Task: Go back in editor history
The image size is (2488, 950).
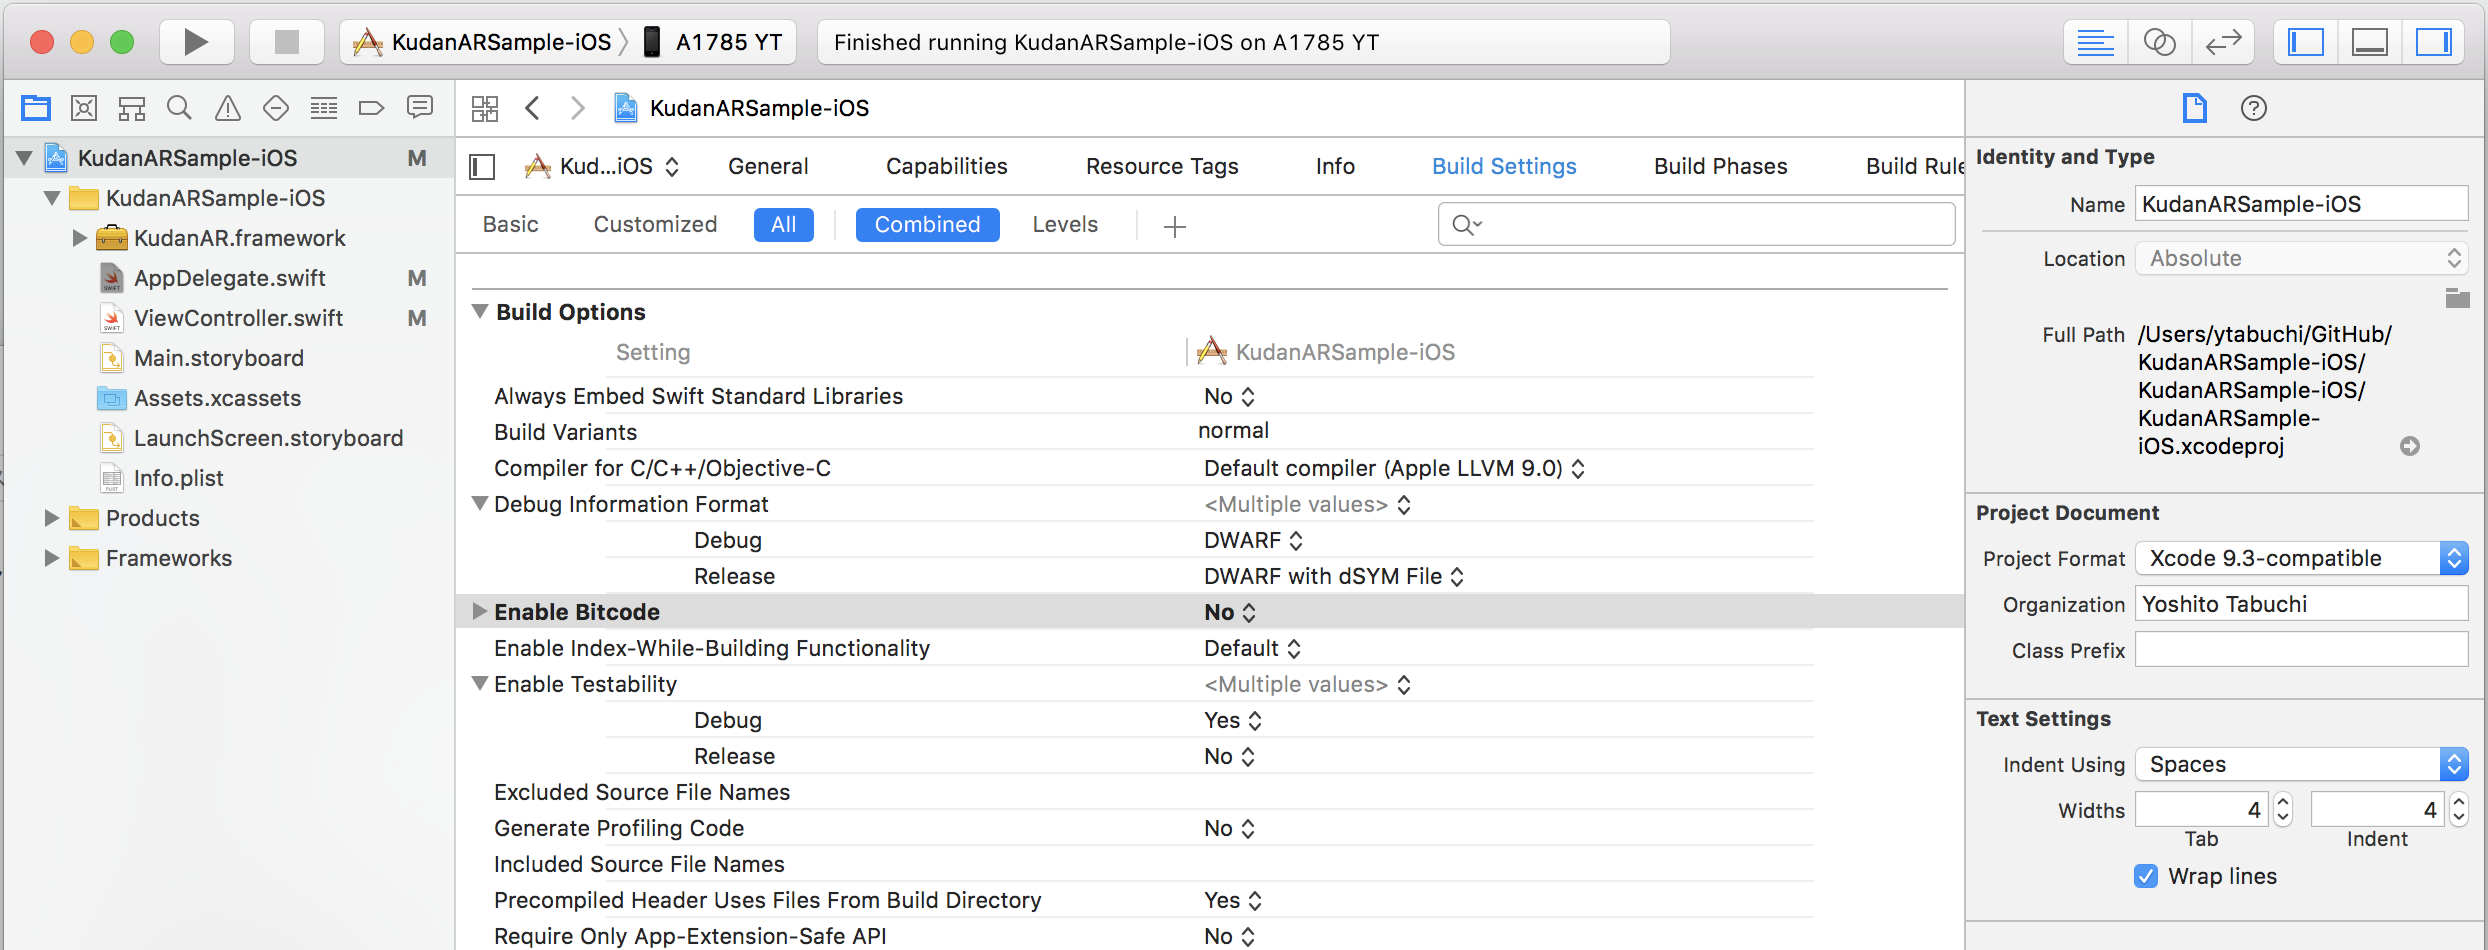Action: pos(532,108)
